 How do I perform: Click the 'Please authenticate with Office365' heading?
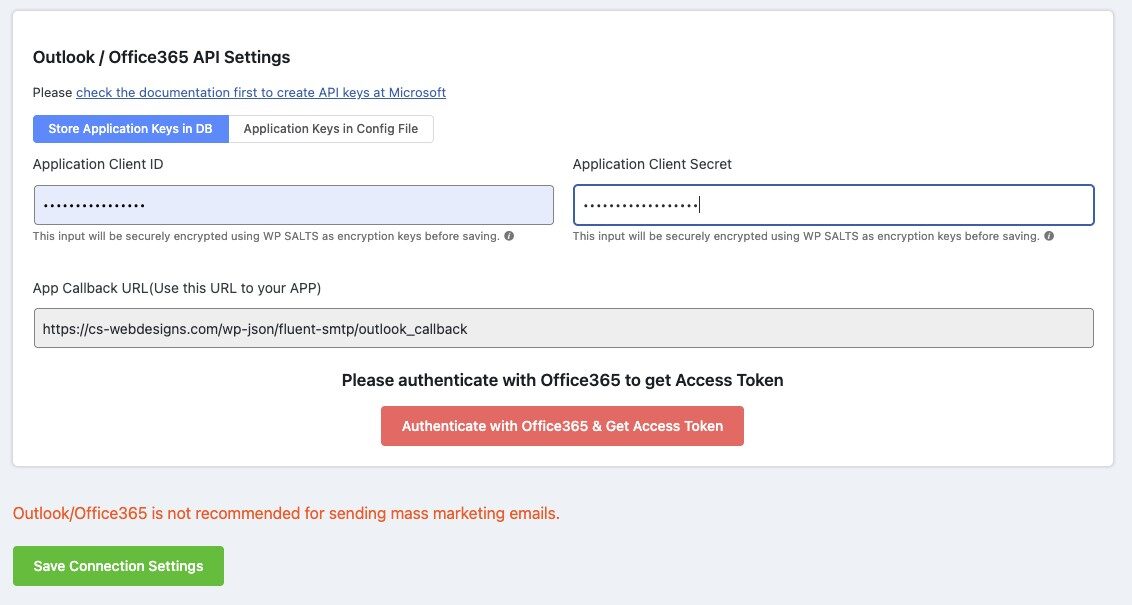(562, 380)
